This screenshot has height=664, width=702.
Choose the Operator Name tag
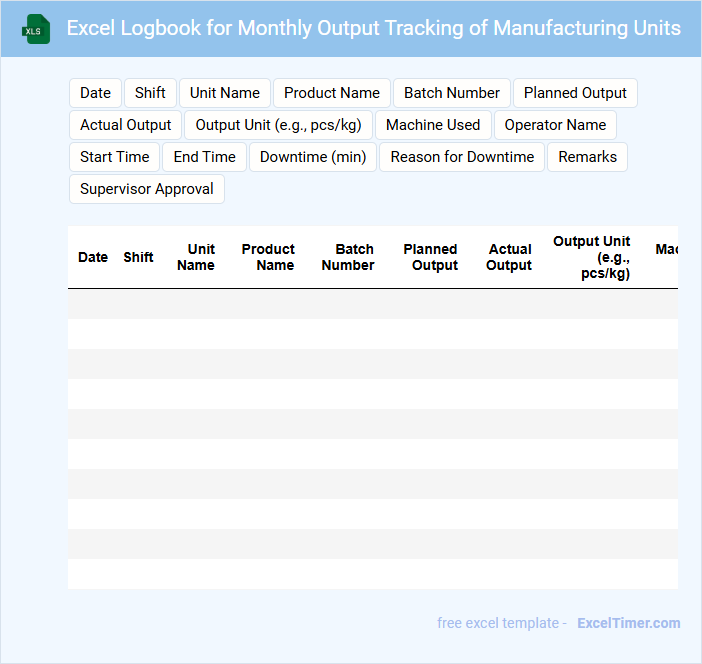(555, 125)
